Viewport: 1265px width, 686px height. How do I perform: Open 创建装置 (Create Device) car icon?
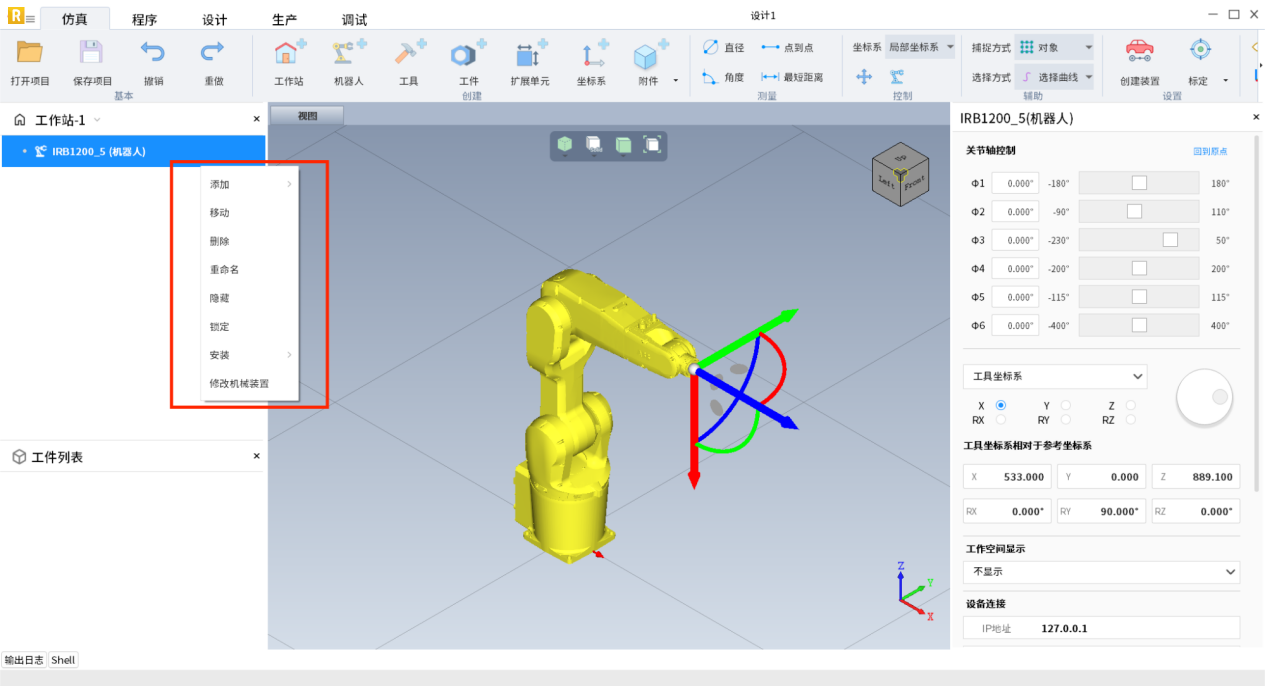[1139, 54]
